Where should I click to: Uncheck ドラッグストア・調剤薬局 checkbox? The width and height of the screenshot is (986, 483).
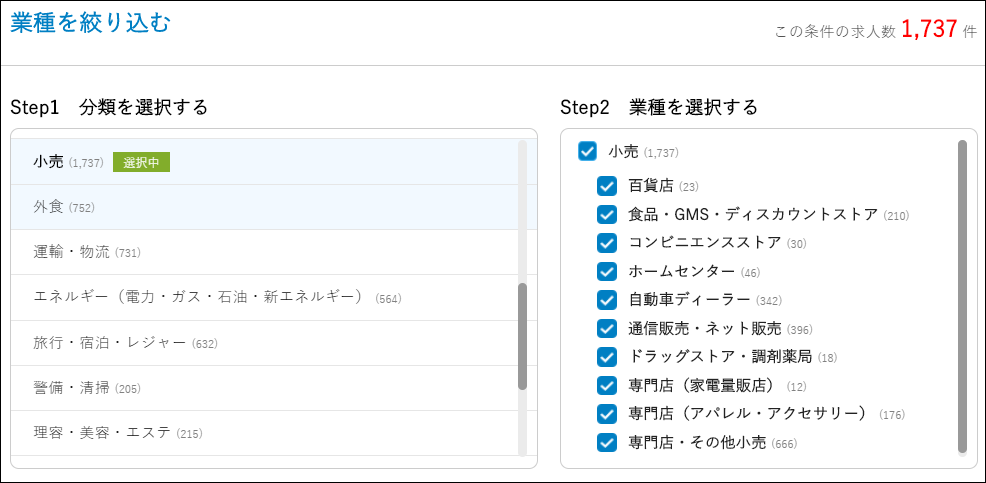(607, 357)
